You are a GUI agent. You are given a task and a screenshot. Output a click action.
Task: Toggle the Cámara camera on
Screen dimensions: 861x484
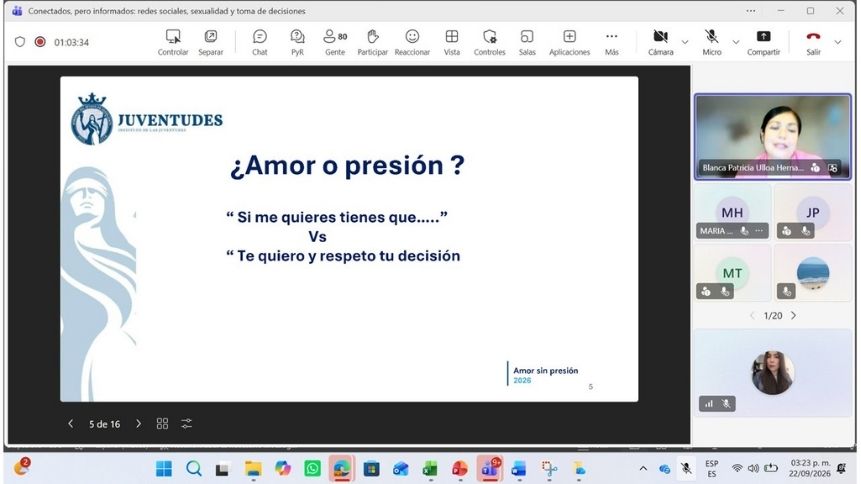pyautogui.click(x=661, y=42)
